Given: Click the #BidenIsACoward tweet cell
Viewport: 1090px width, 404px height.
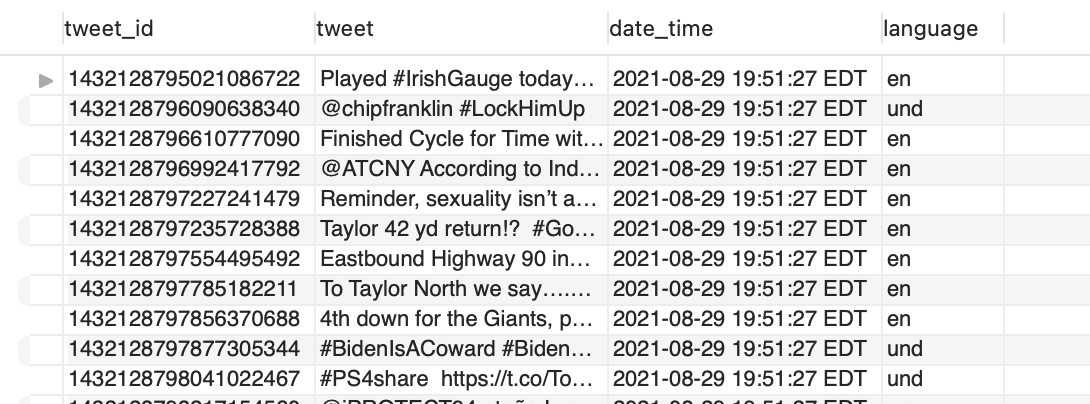Looking at the screenshot, I should tap(461, 348).
